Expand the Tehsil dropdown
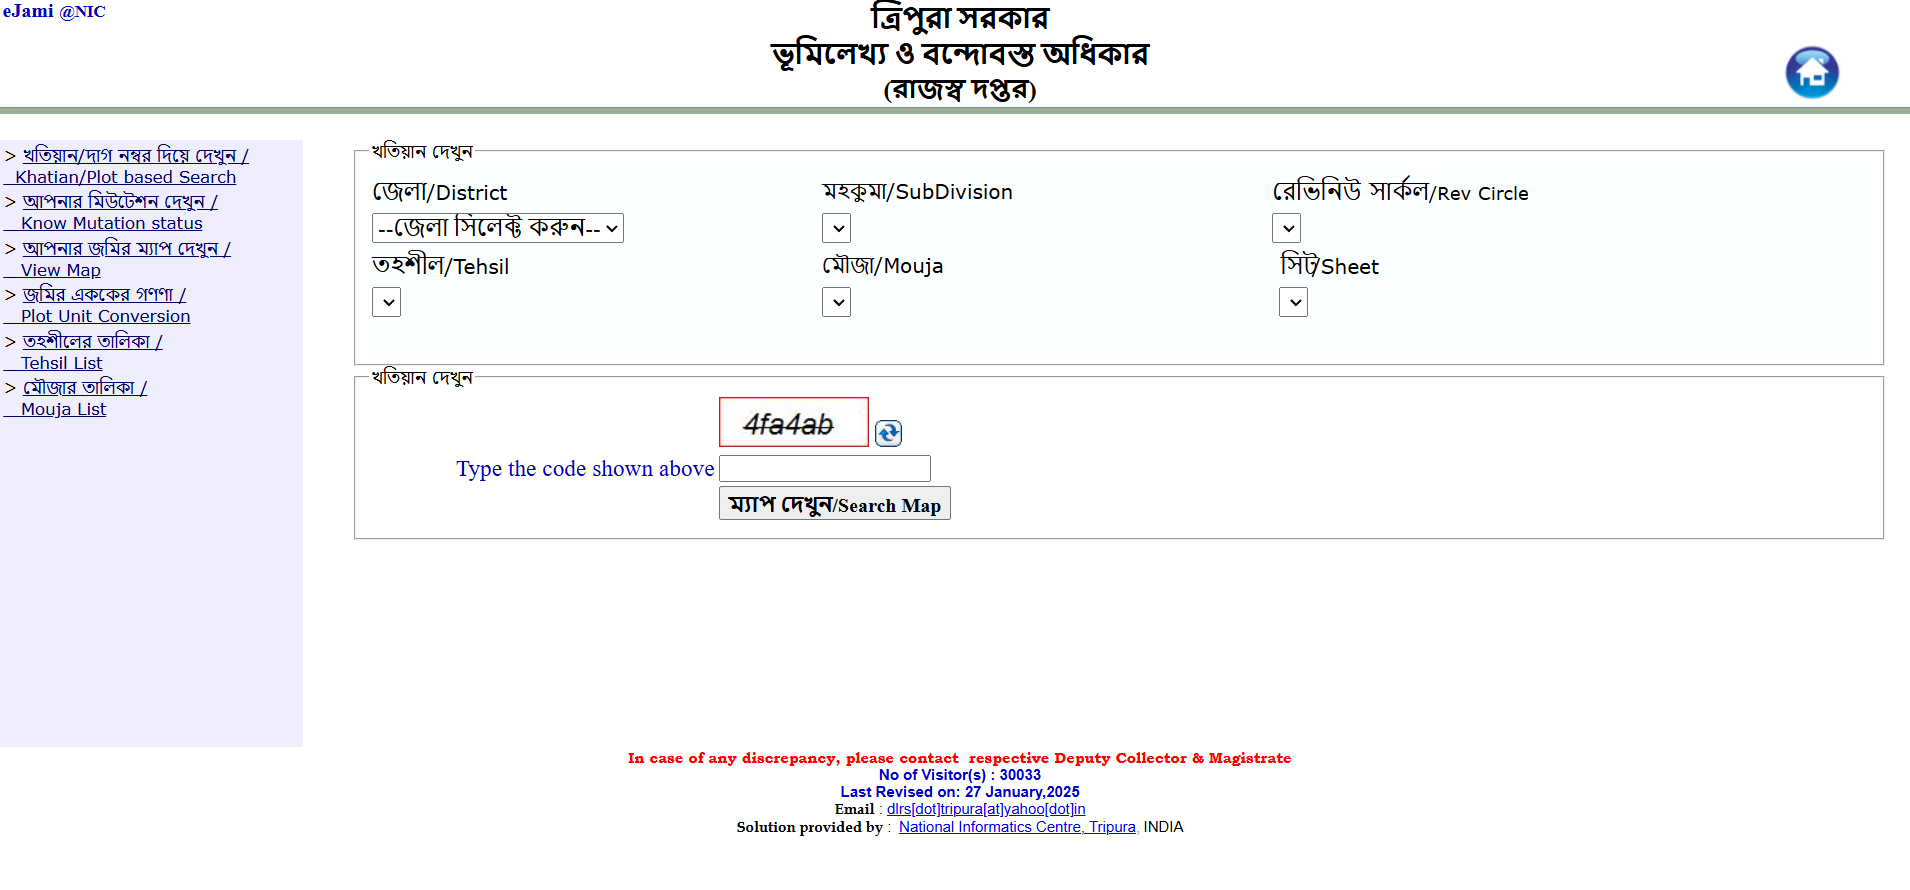The width and height of the screenshot is (1910, 890). point(386,302)
